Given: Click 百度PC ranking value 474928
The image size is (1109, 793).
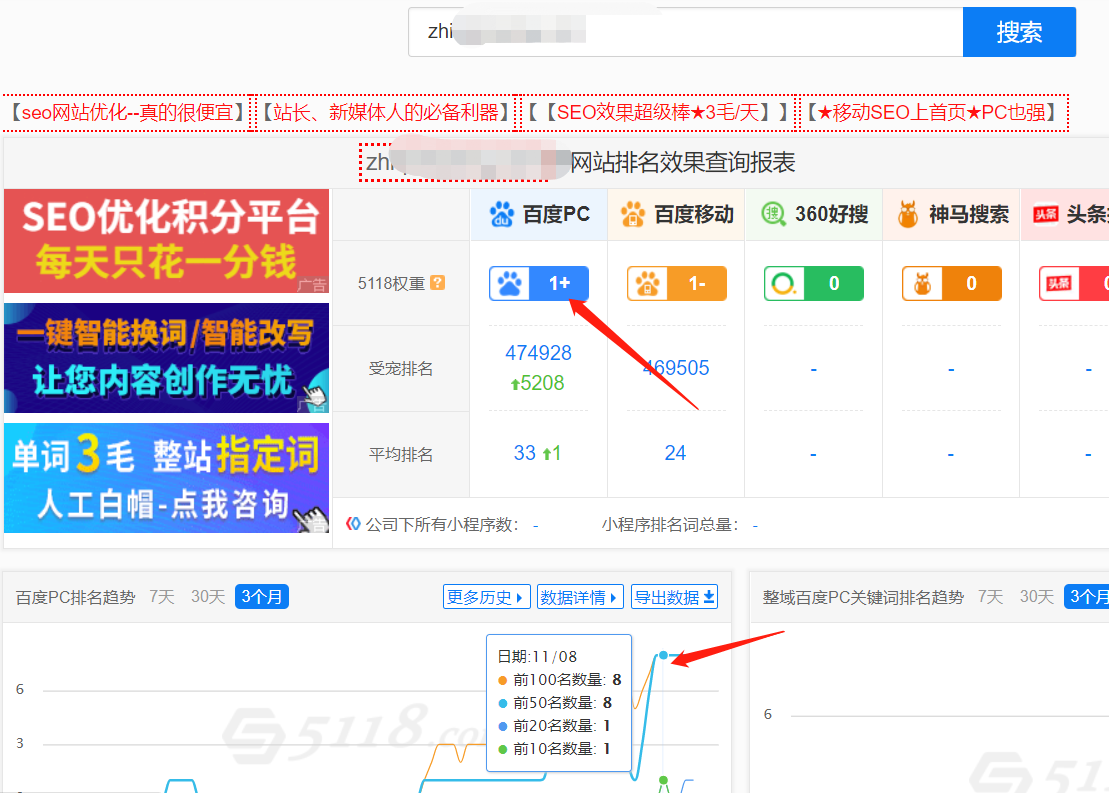Looking at the screenshot, I should tap(538, 353).
